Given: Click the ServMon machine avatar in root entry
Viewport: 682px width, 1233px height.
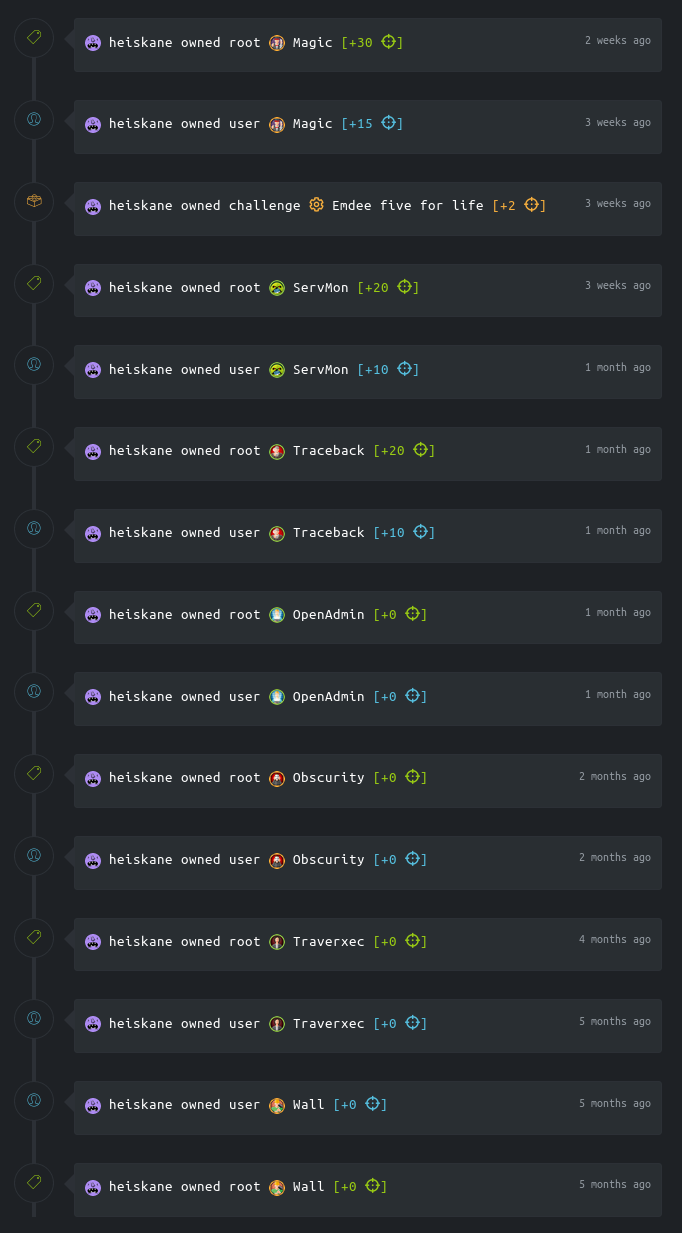Looking at the screenshot, I should pos(277,287).
